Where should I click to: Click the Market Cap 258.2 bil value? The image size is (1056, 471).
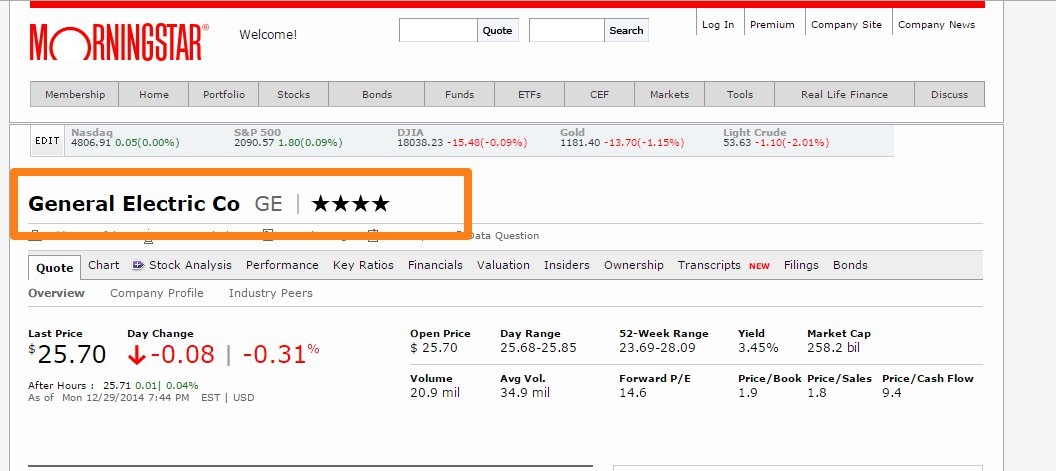834,348
